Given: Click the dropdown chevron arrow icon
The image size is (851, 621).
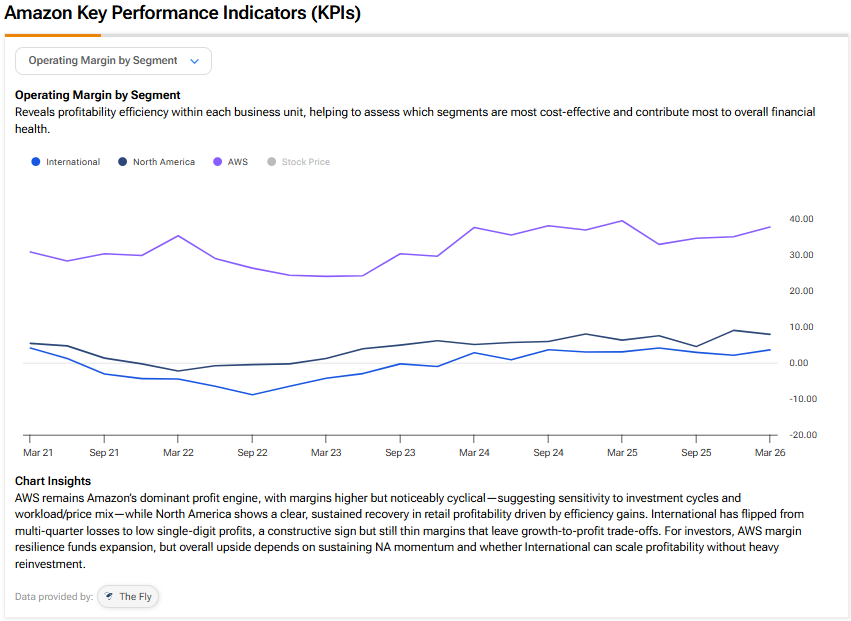Looking at the screenshot, I should coord(194,61).
